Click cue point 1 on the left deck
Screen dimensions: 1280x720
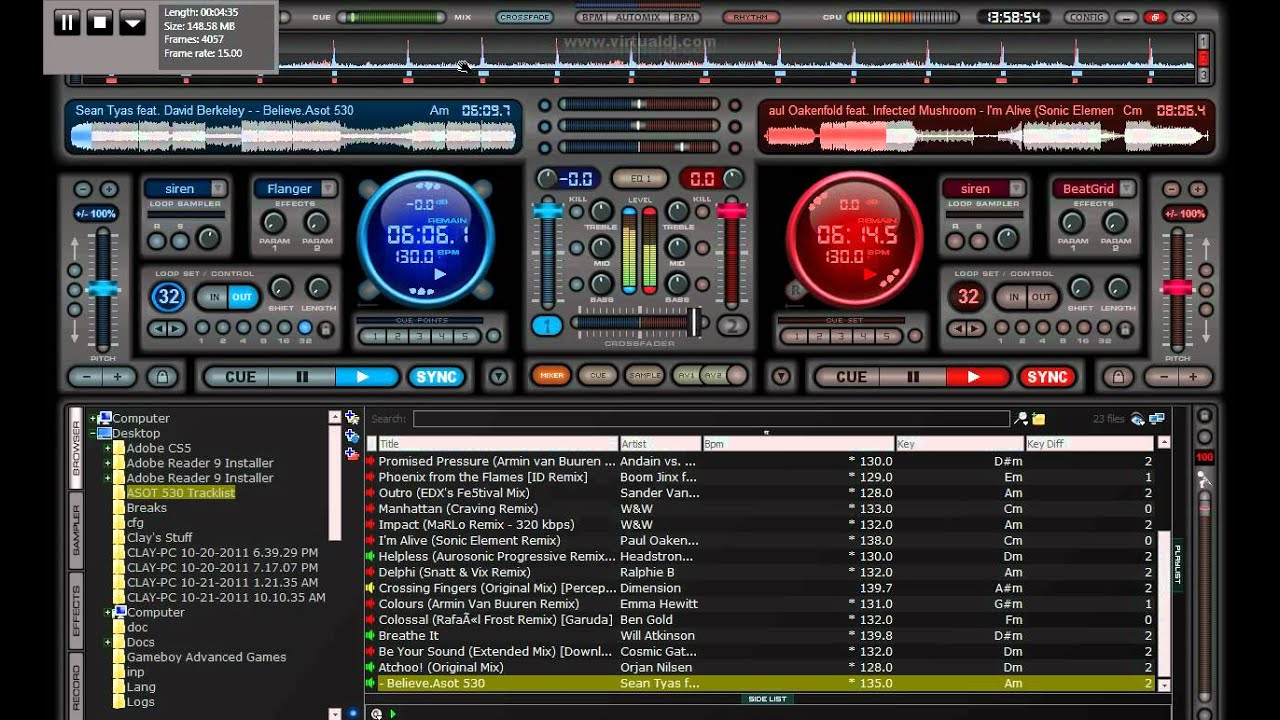374,336
